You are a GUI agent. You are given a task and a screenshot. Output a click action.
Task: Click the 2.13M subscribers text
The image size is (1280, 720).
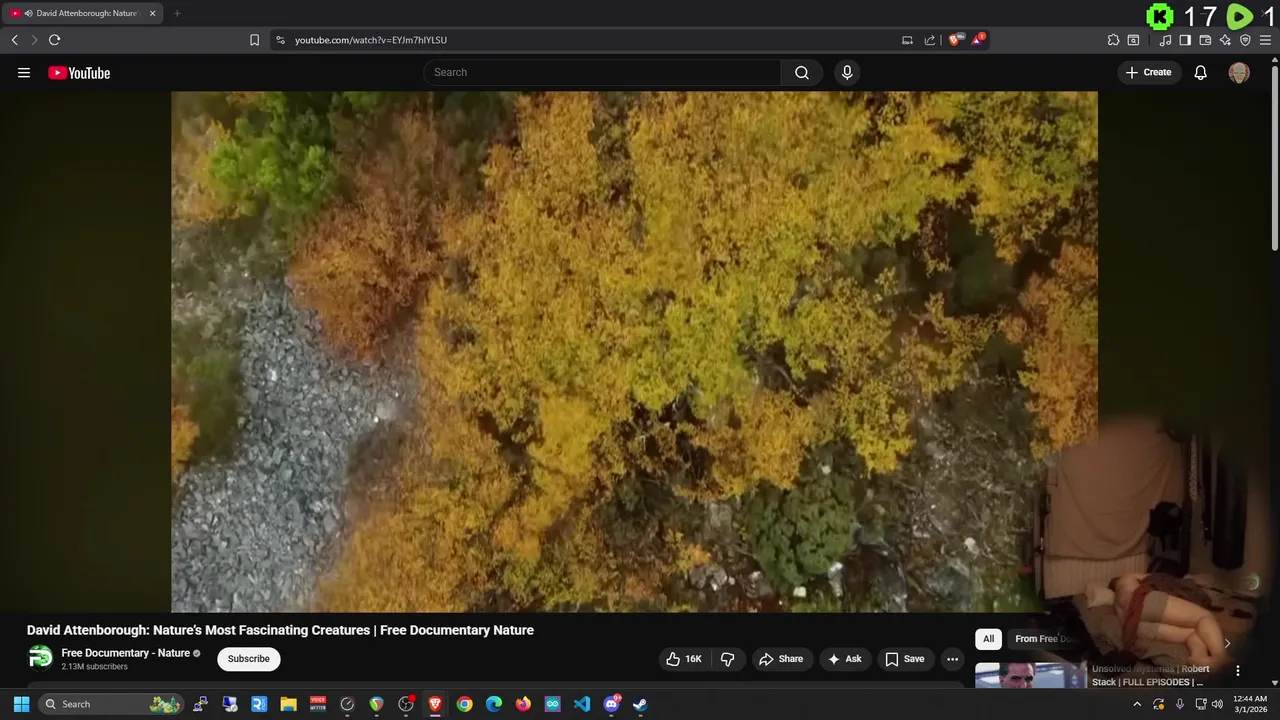pos(94,667)
